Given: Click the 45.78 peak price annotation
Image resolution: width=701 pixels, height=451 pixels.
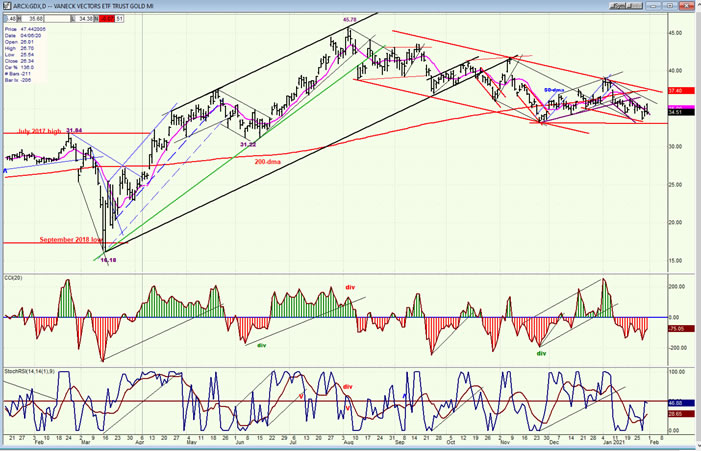Looking at the screenshot, I should [350, 20].
